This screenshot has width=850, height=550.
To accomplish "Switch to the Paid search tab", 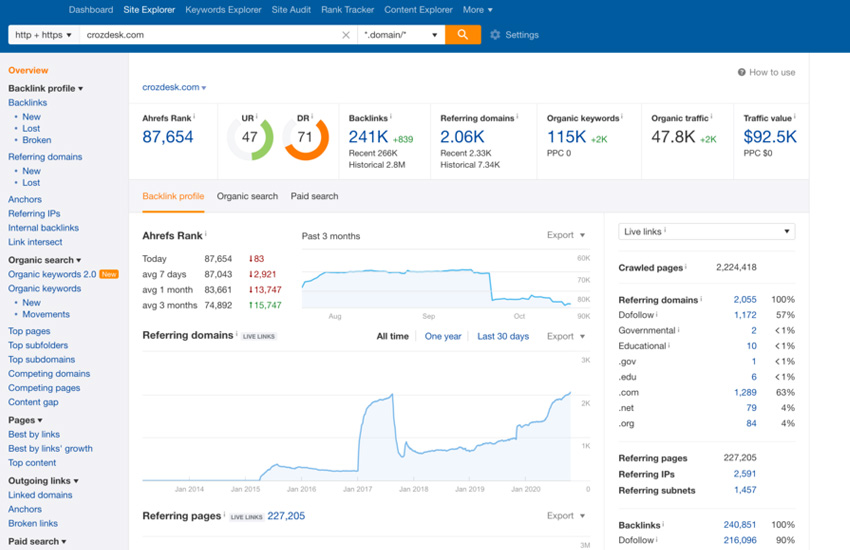I will 314,196.
